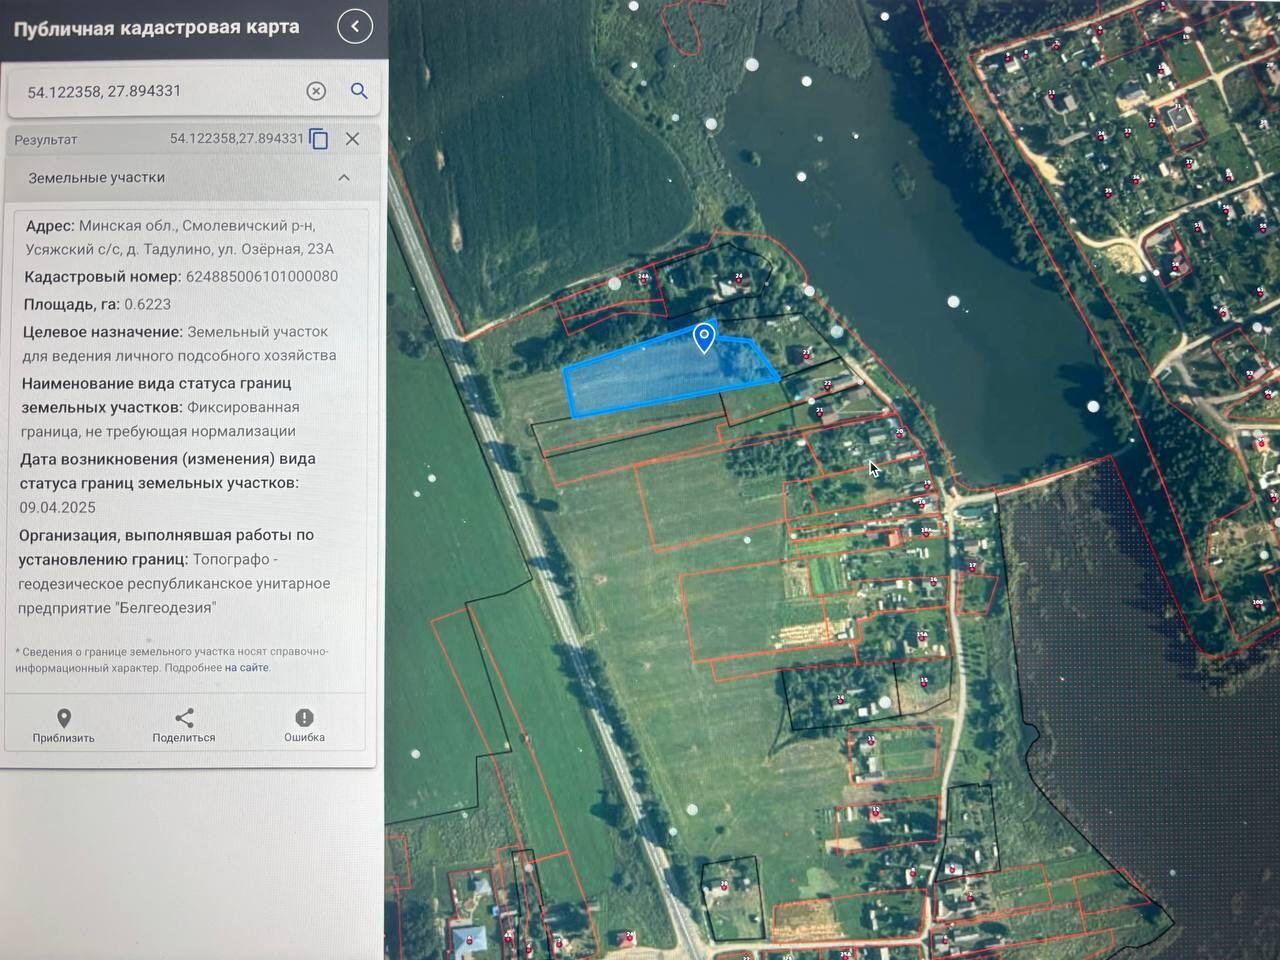The image size is (1280, 960).
Task: Select address marker 21 on map
Action: (820, 414)
